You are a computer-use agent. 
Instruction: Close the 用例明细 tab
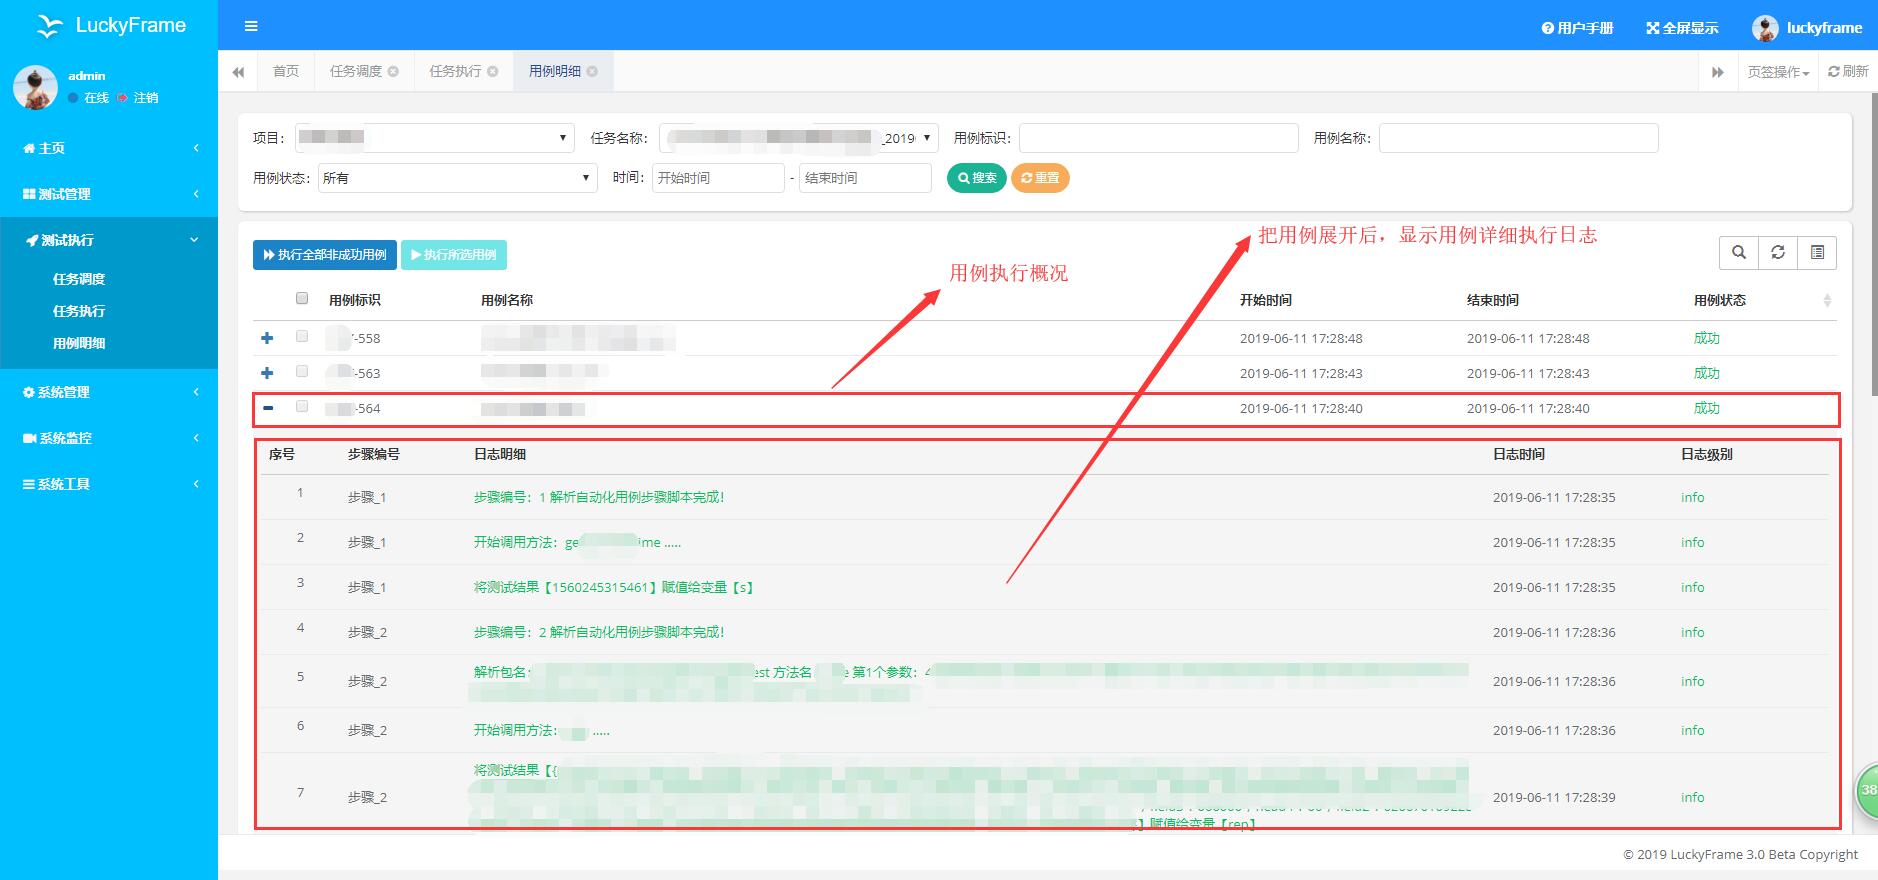(592, 71)
